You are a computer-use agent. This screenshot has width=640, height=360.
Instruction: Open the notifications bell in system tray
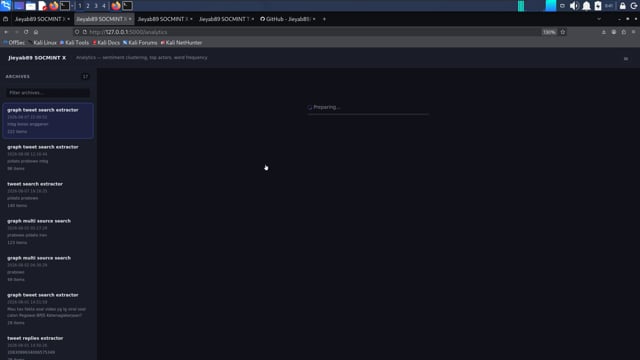(587, 6)
